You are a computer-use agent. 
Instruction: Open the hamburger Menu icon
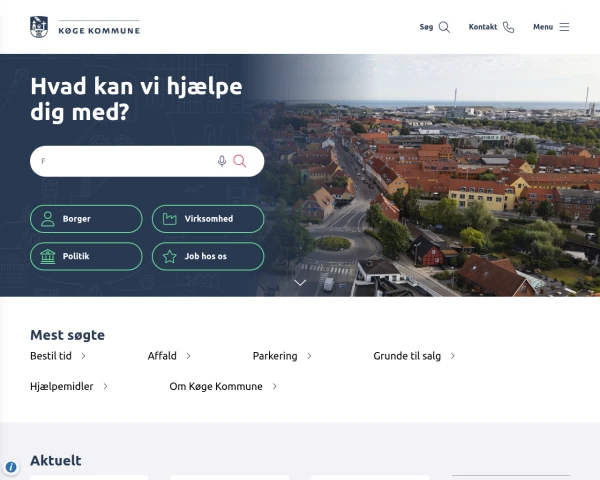pyautogui.click(x=565, y=27)
